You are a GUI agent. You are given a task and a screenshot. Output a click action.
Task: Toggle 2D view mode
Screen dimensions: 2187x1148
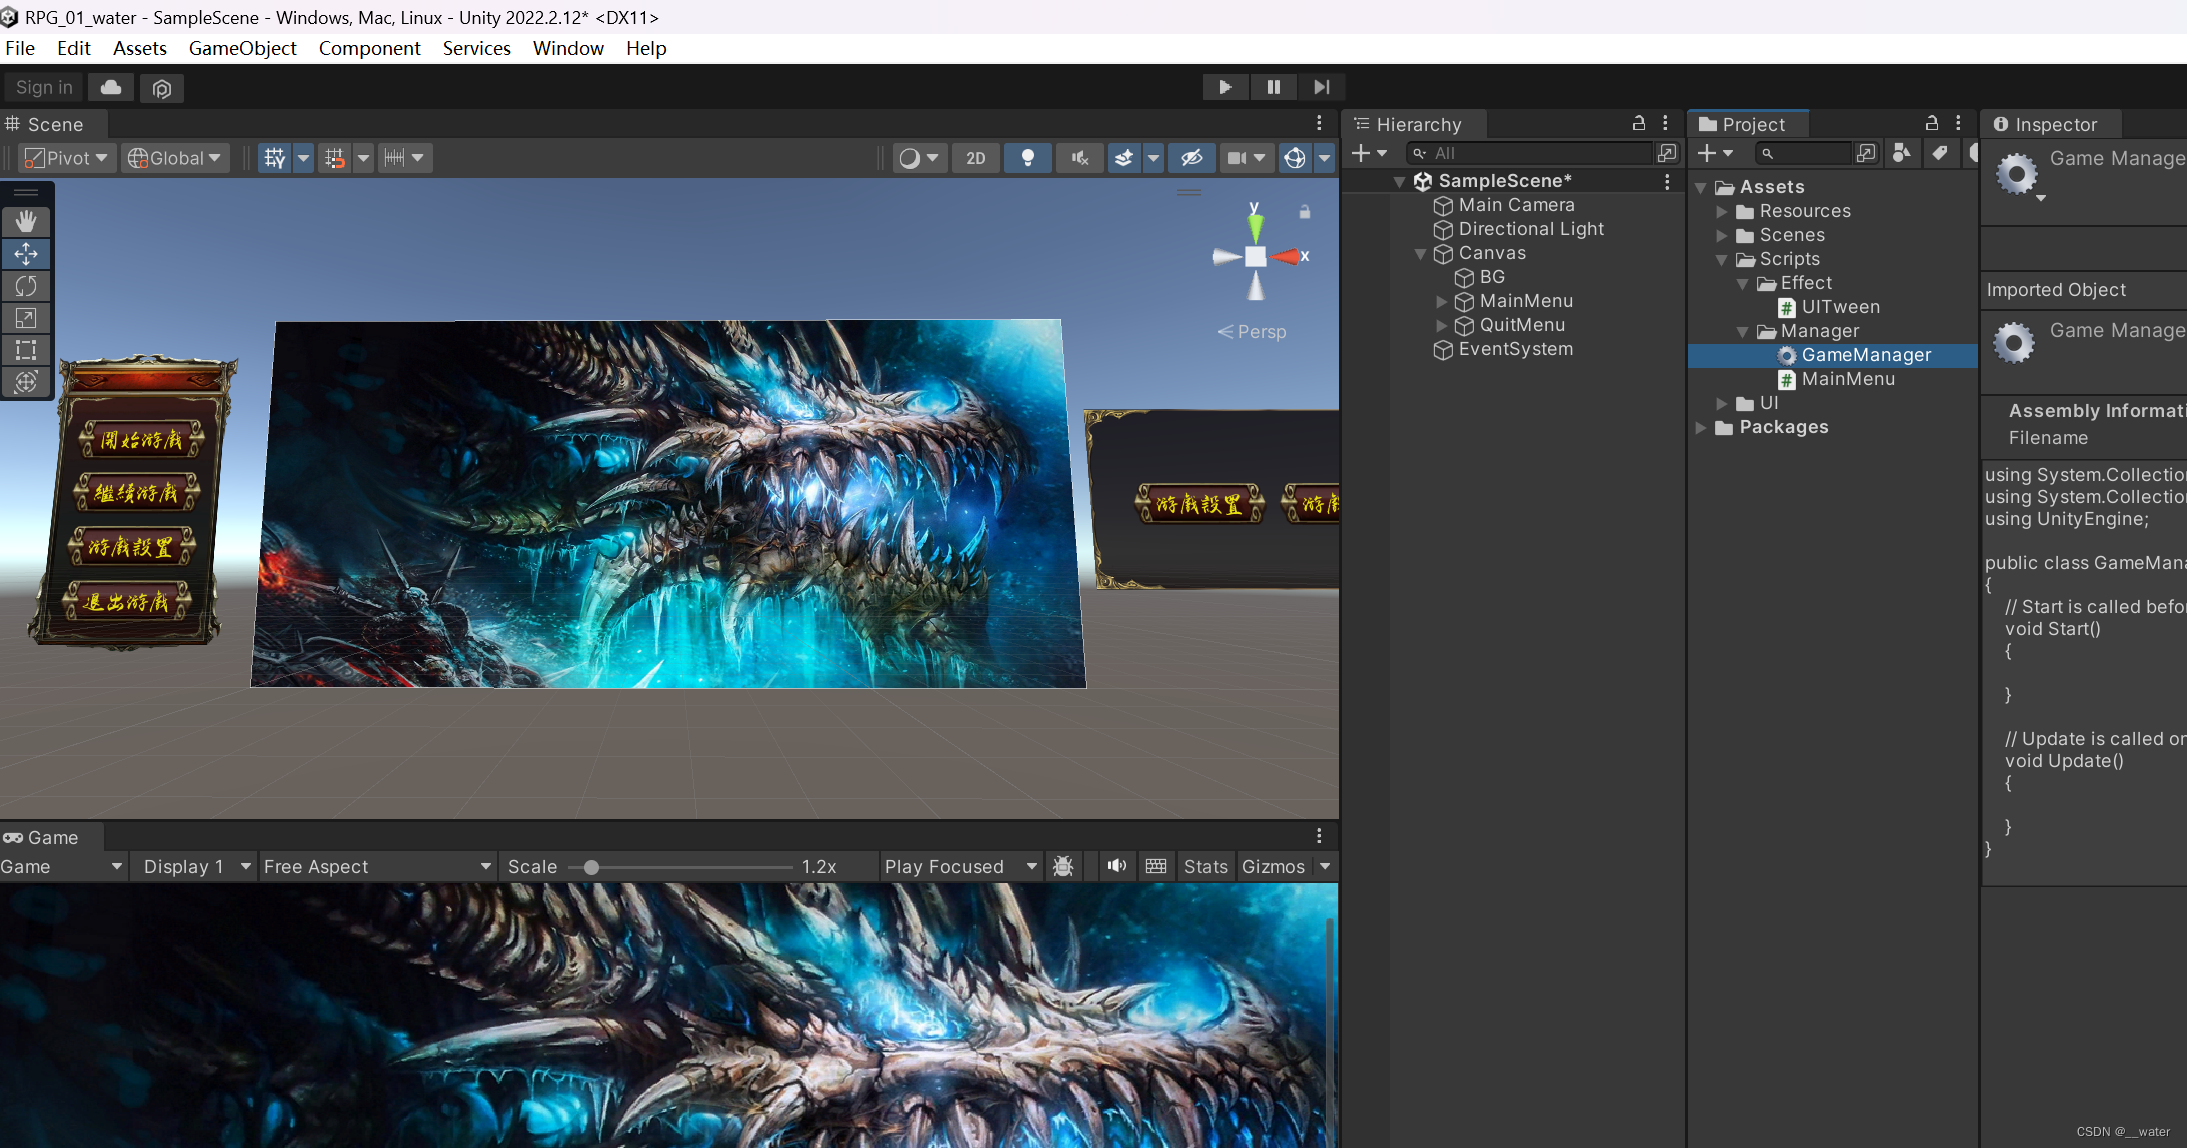pos(976,158)
